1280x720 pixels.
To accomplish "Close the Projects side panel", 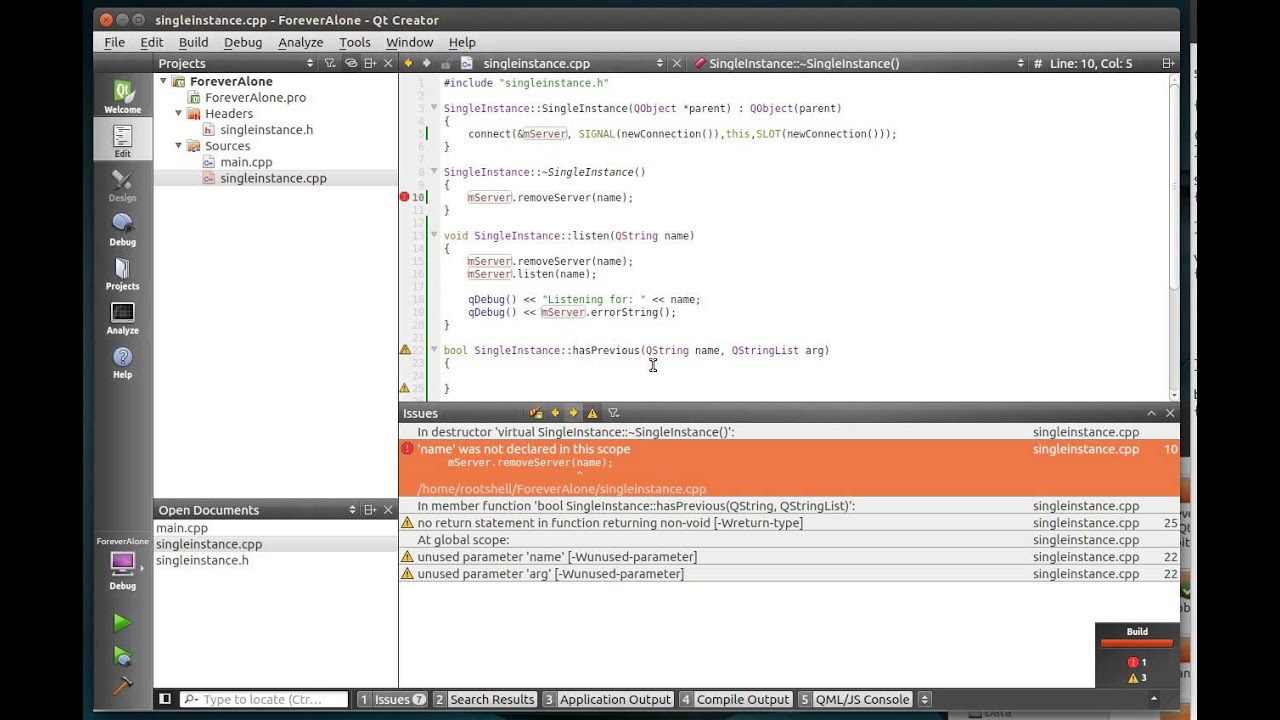I will (389, 63).
